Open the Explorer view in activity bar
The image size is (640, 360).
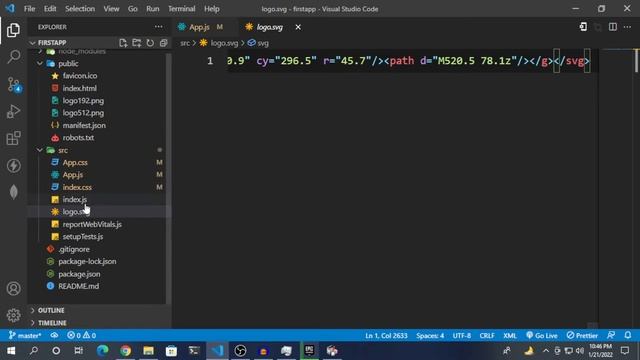tap(13, 30)
